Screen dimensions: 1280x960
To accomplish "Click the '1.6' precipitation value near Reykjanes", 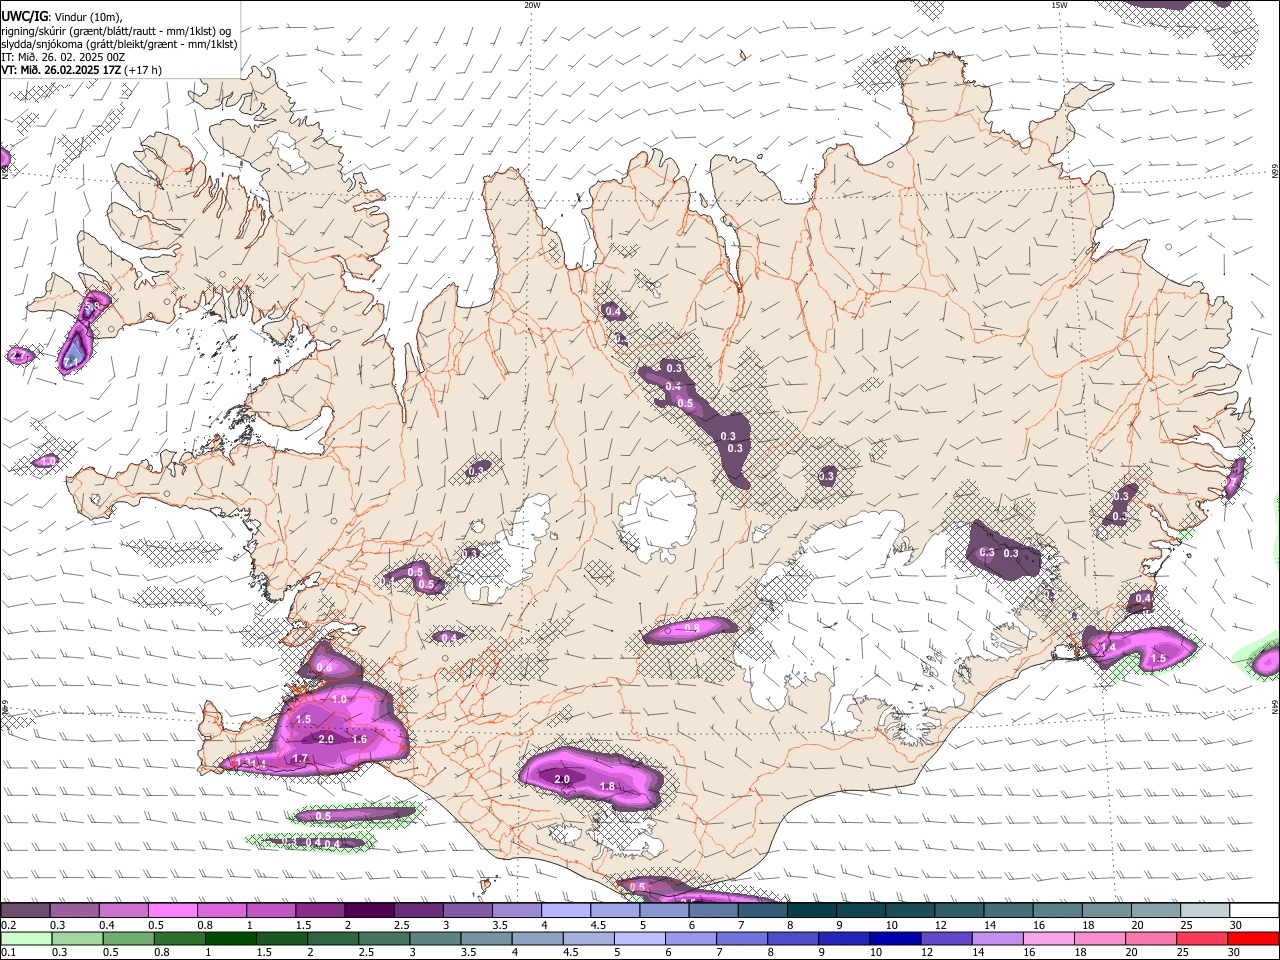I will 360,740.
